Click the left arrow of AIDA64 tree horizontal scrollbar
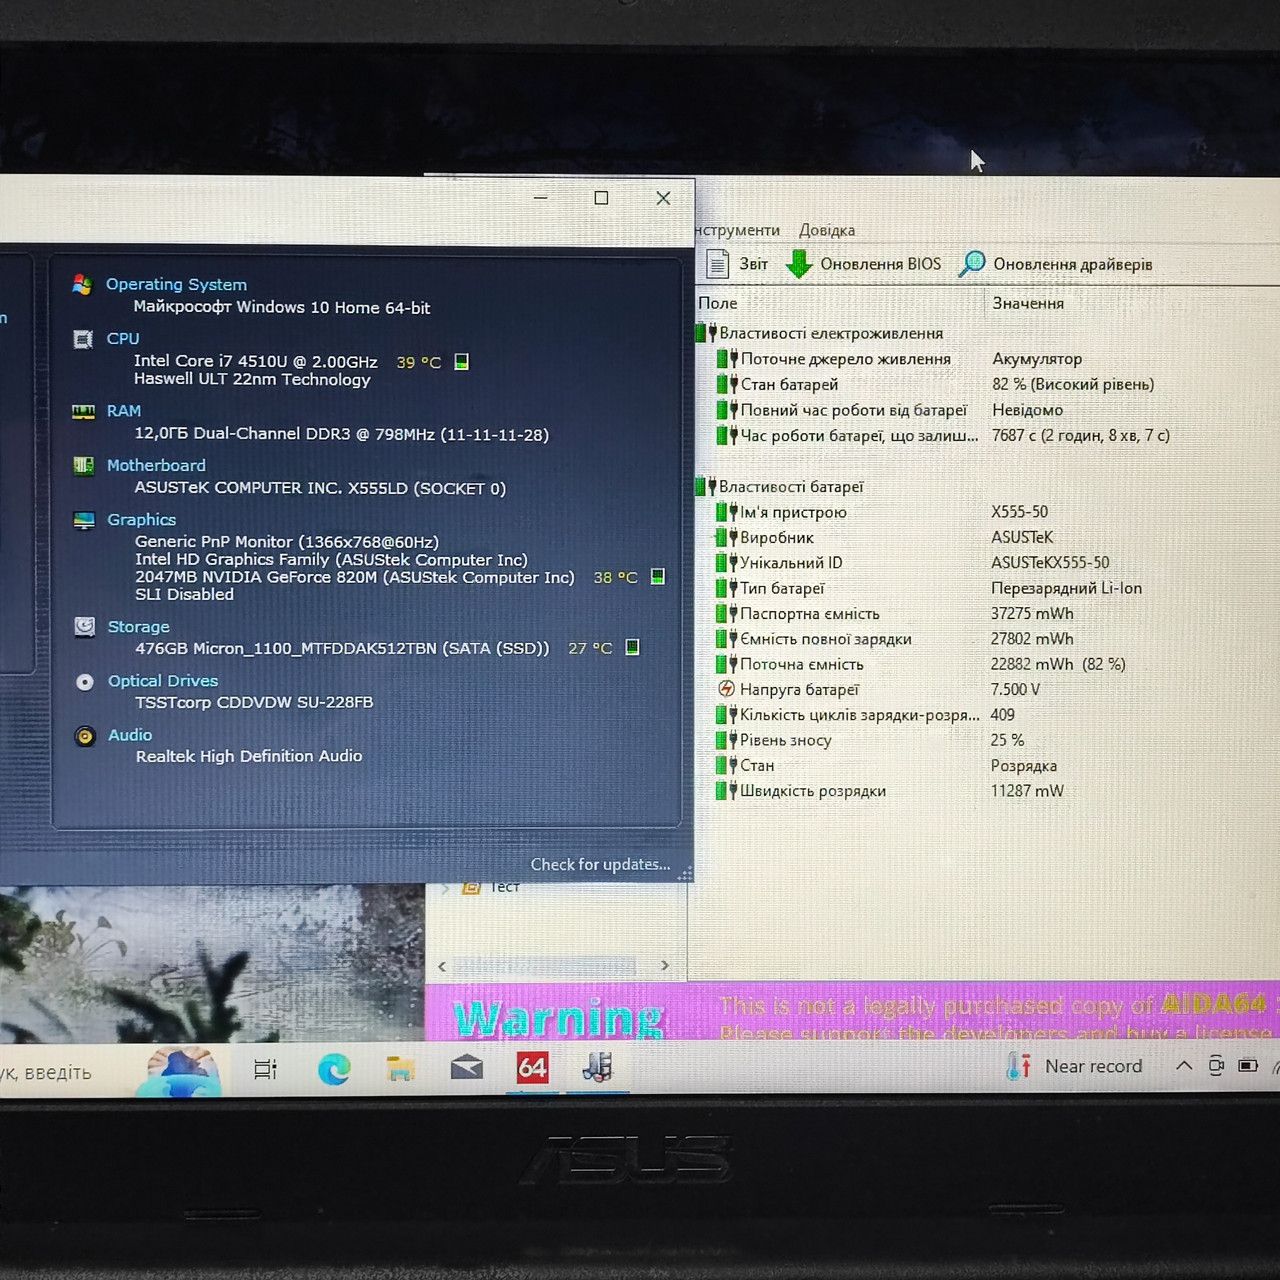The height and width of the screenshot is (1280, 1280). tap(442, 966)
